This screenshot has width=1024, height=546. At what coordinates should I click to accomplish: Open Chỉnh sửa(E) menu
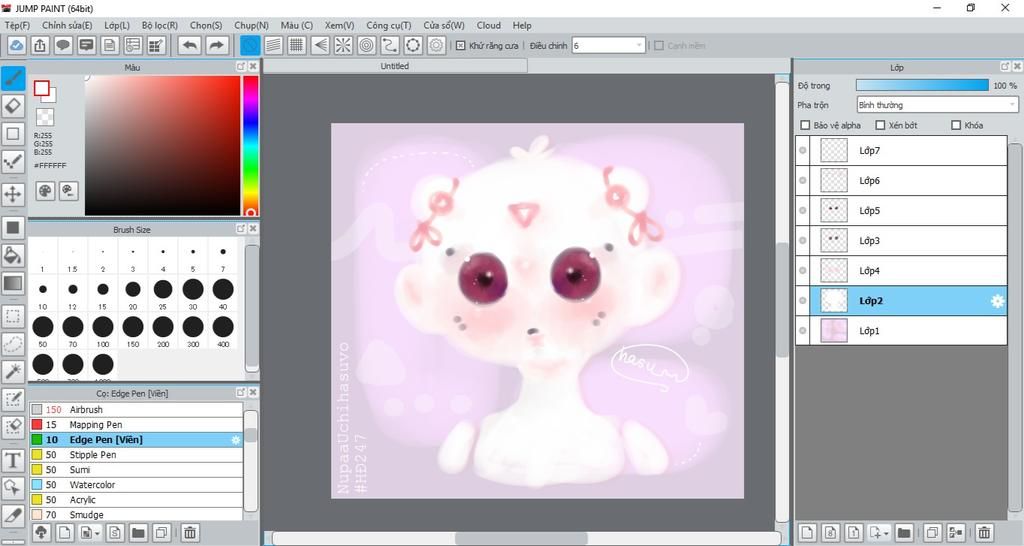coord(67,25)
